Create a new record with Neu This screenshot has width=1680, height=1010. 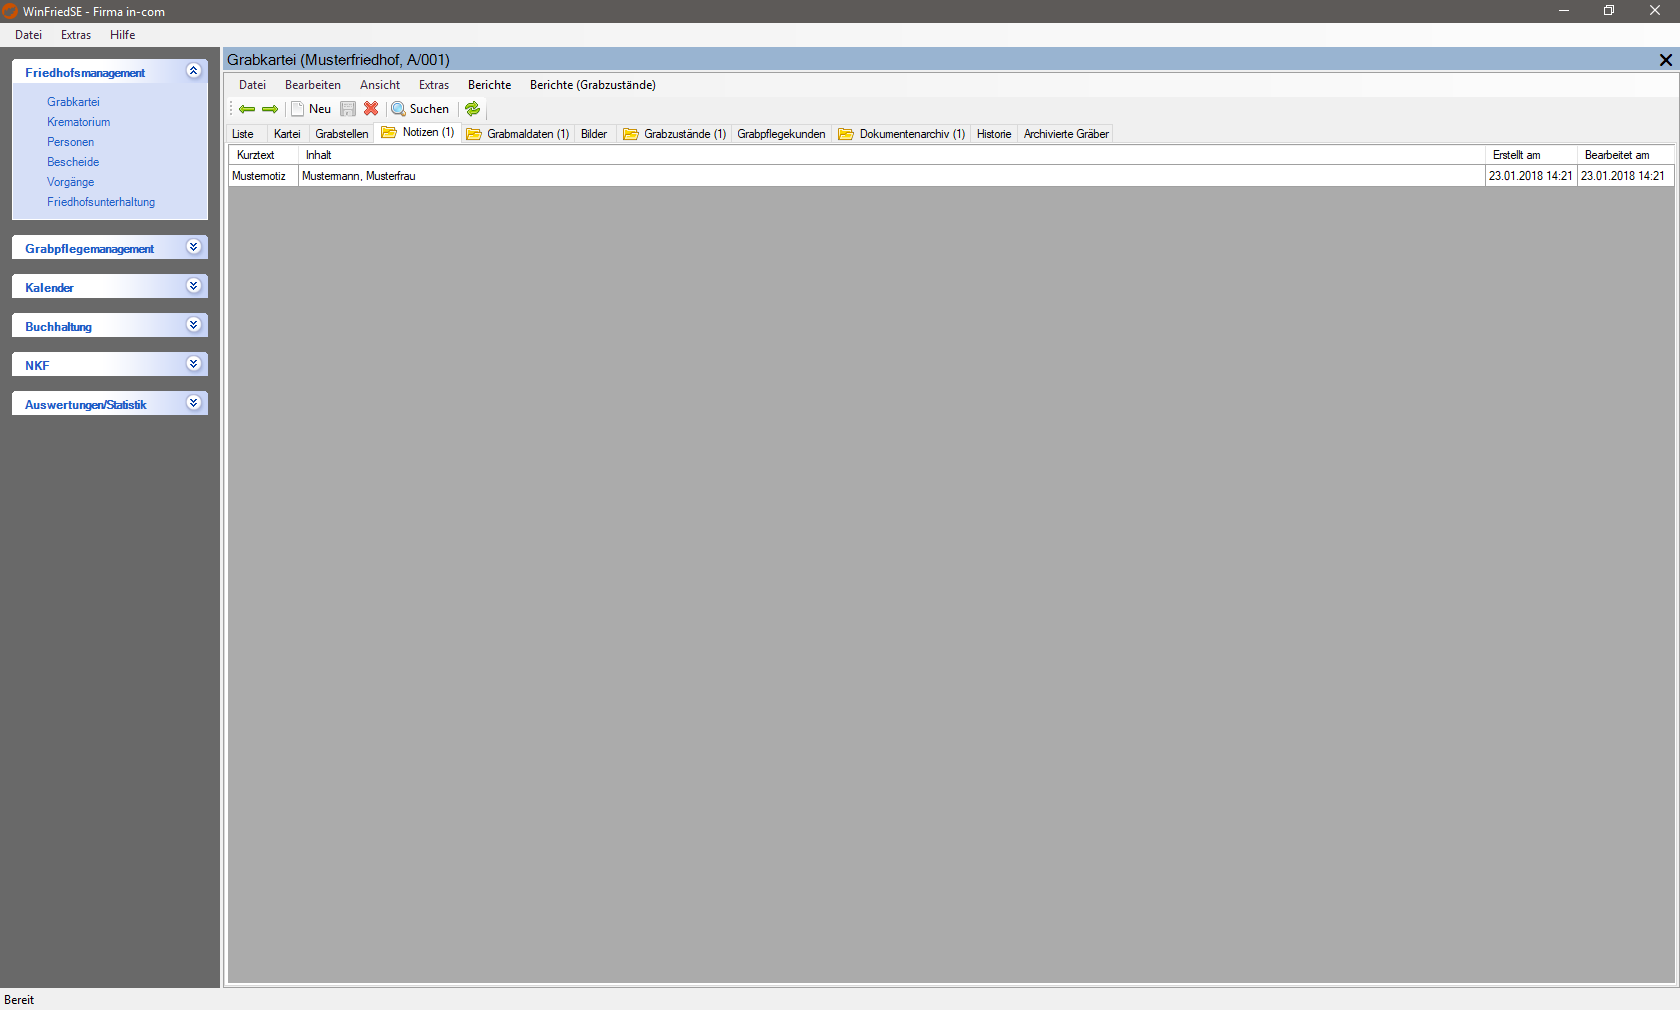311,109
